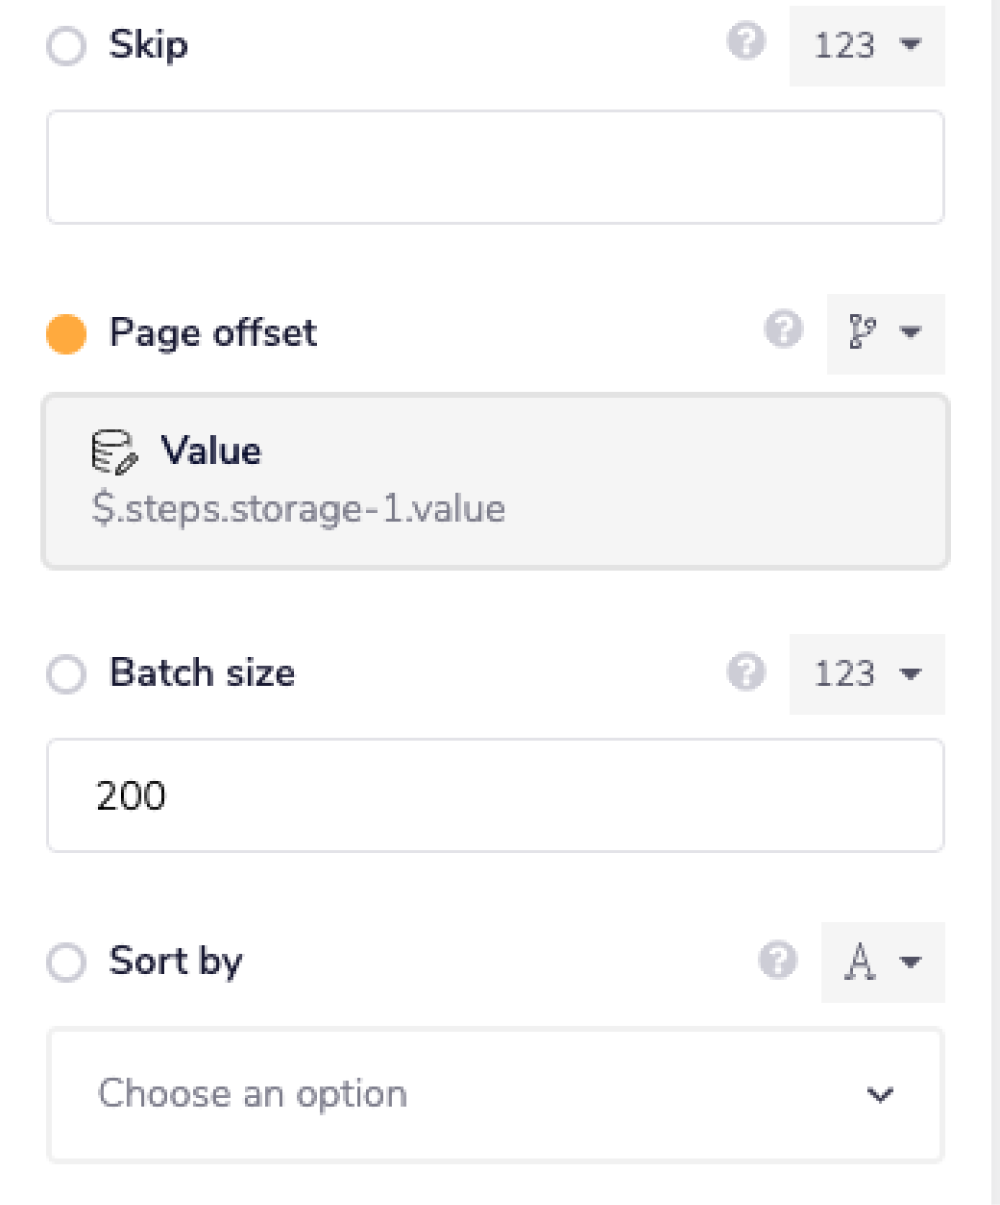Image resolution: width=1000 pixels, height=1205 pixels.
Task: Open the type dropdown arrow next to Page offset
Action: tap(910, 332)
